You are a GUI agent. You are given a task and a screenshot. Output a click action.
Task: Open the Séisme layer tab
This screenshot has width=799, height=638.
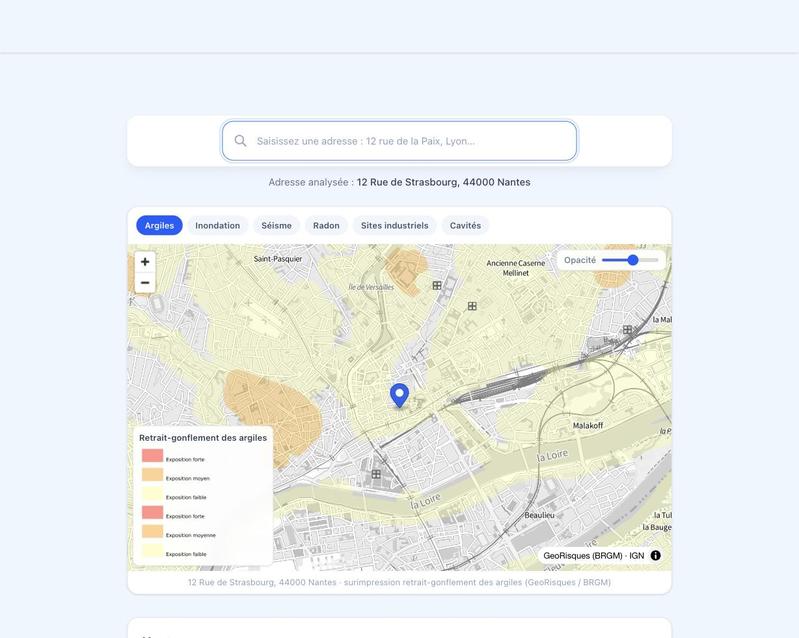coord(276,225)
